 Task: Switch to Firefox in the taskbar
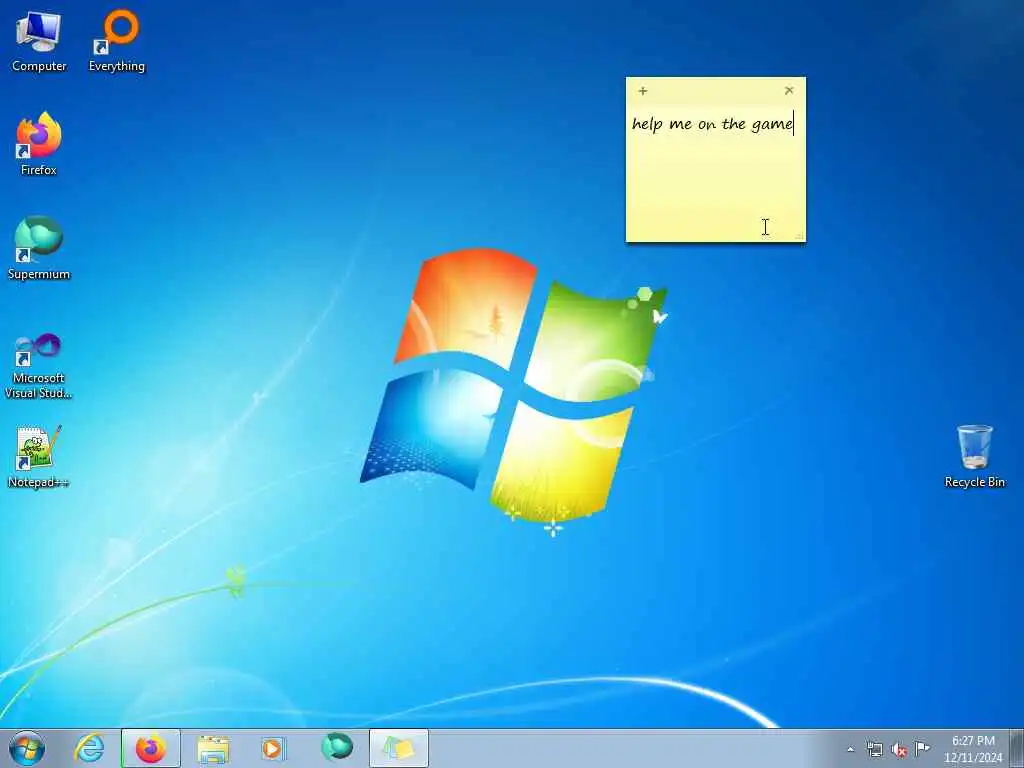point(151,748)
